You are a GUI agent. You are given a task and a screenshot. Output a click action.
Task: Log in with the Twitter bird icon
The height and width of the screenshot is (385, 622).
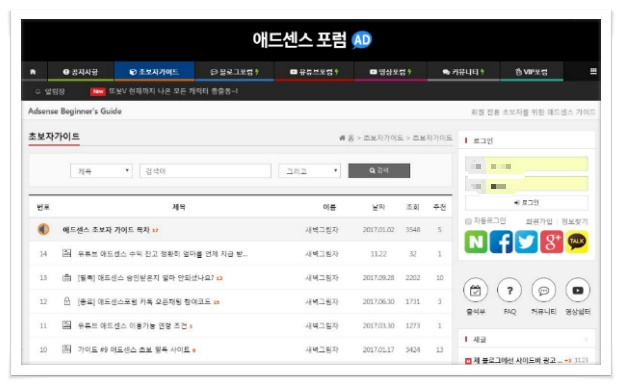[526, 242]
